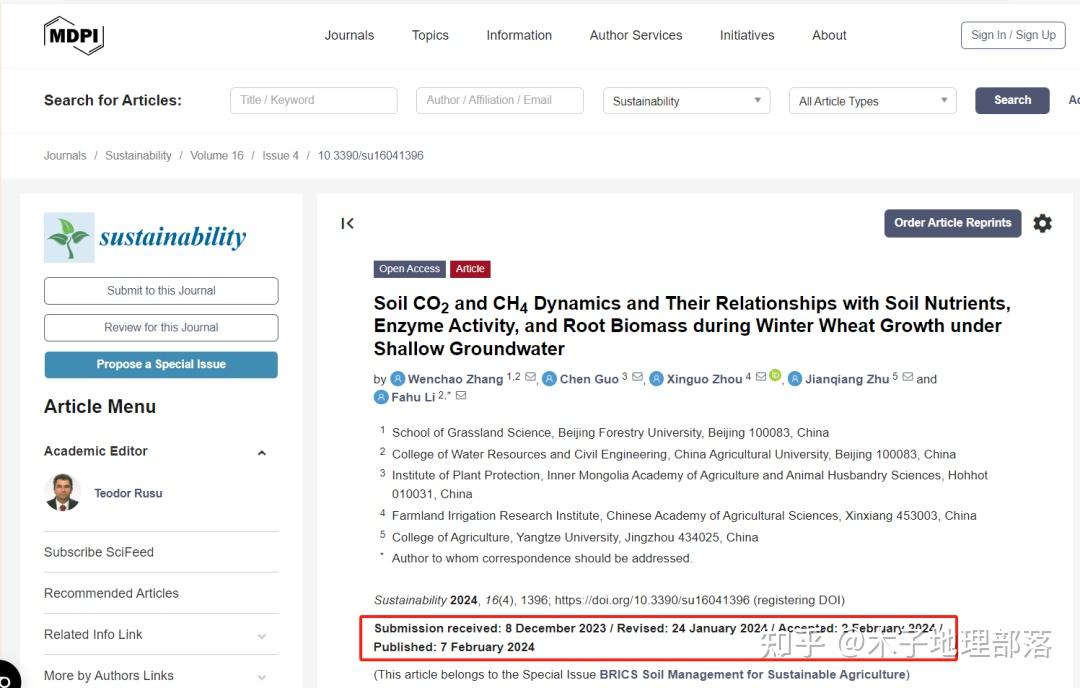This screenshot has height=688, width=1080.
Task: Click the MDPI logo
Action: (x=73, y=36)
